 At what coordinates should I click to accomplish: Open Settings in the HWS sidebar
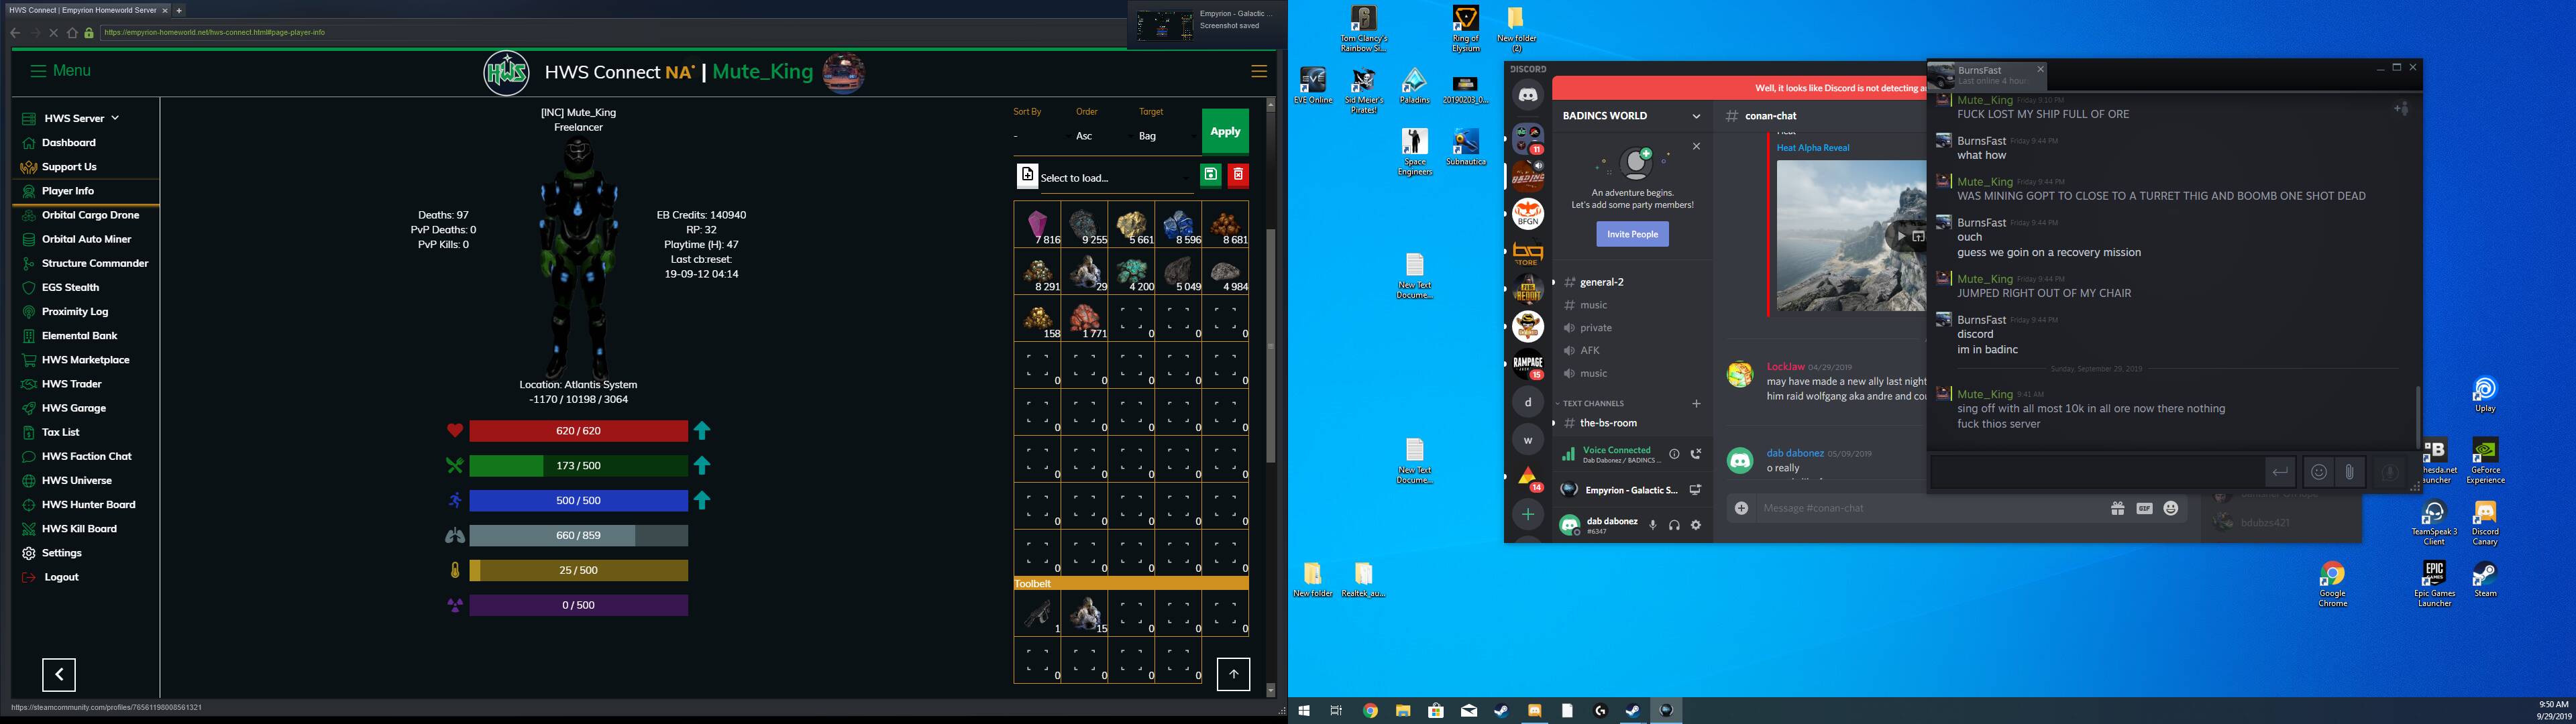62,553
